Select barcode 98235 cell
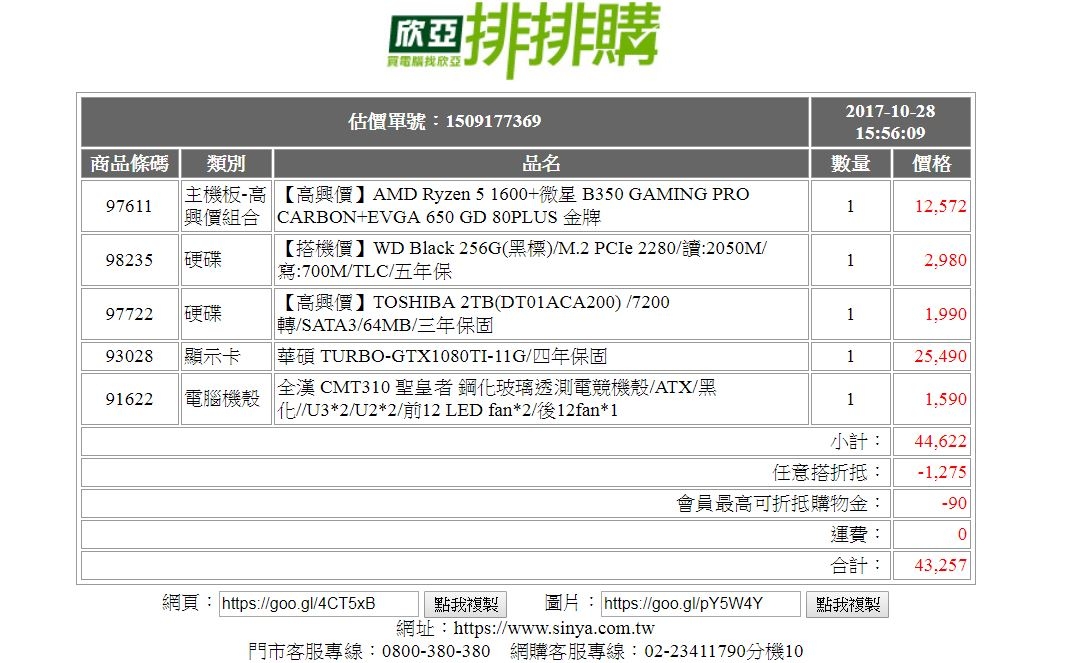This screenshot has height=663, width=1071. click(130, 260)
